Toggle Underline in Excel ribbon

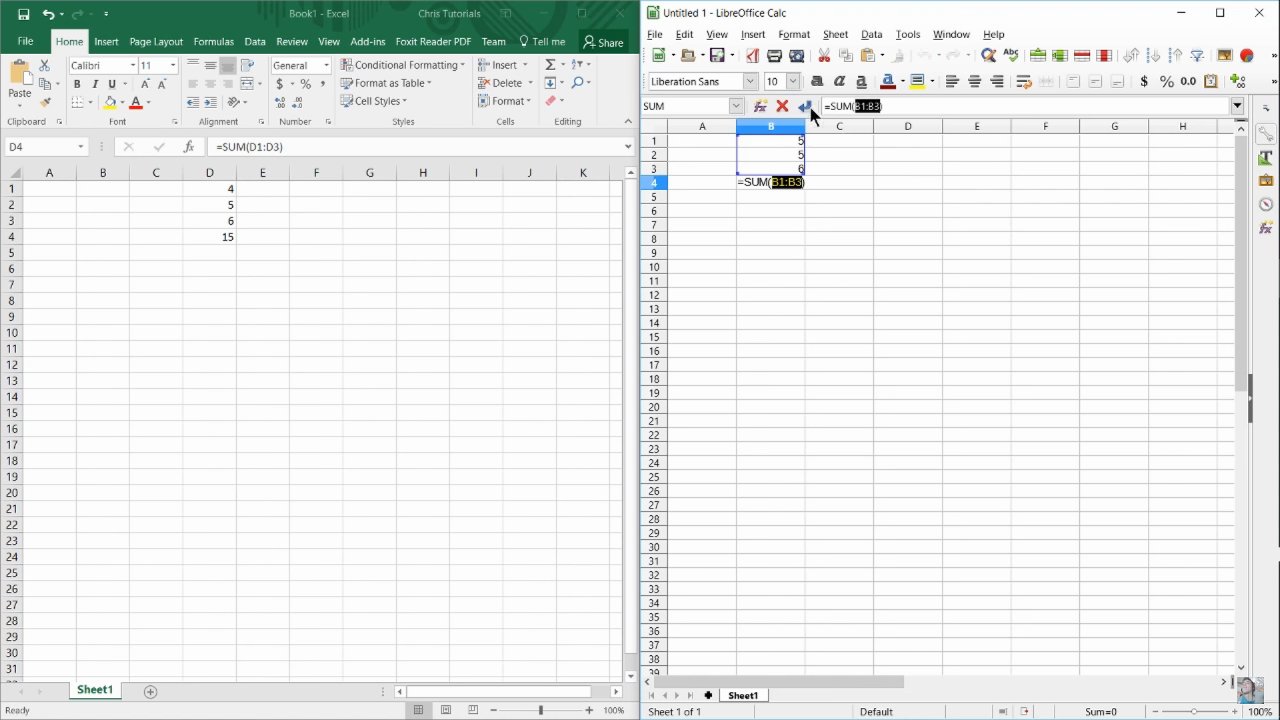coord(111,84)
